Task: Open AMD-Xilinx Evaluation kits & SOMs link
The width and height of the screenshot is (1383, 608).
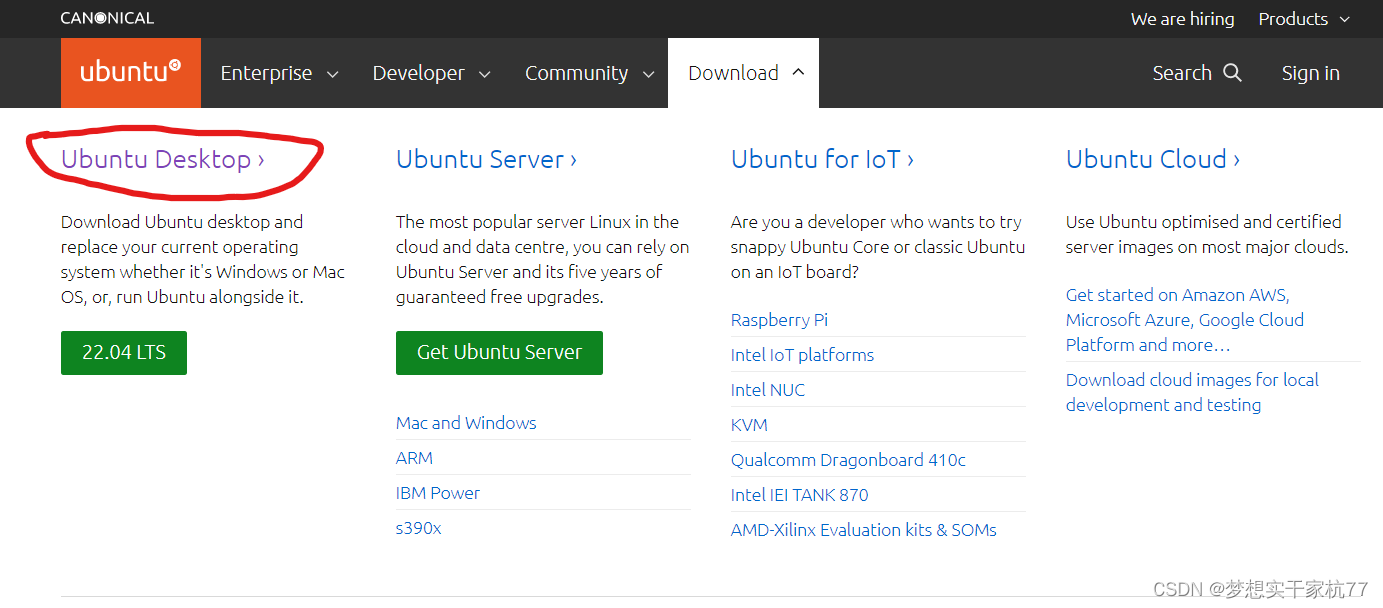Action: 863,530
